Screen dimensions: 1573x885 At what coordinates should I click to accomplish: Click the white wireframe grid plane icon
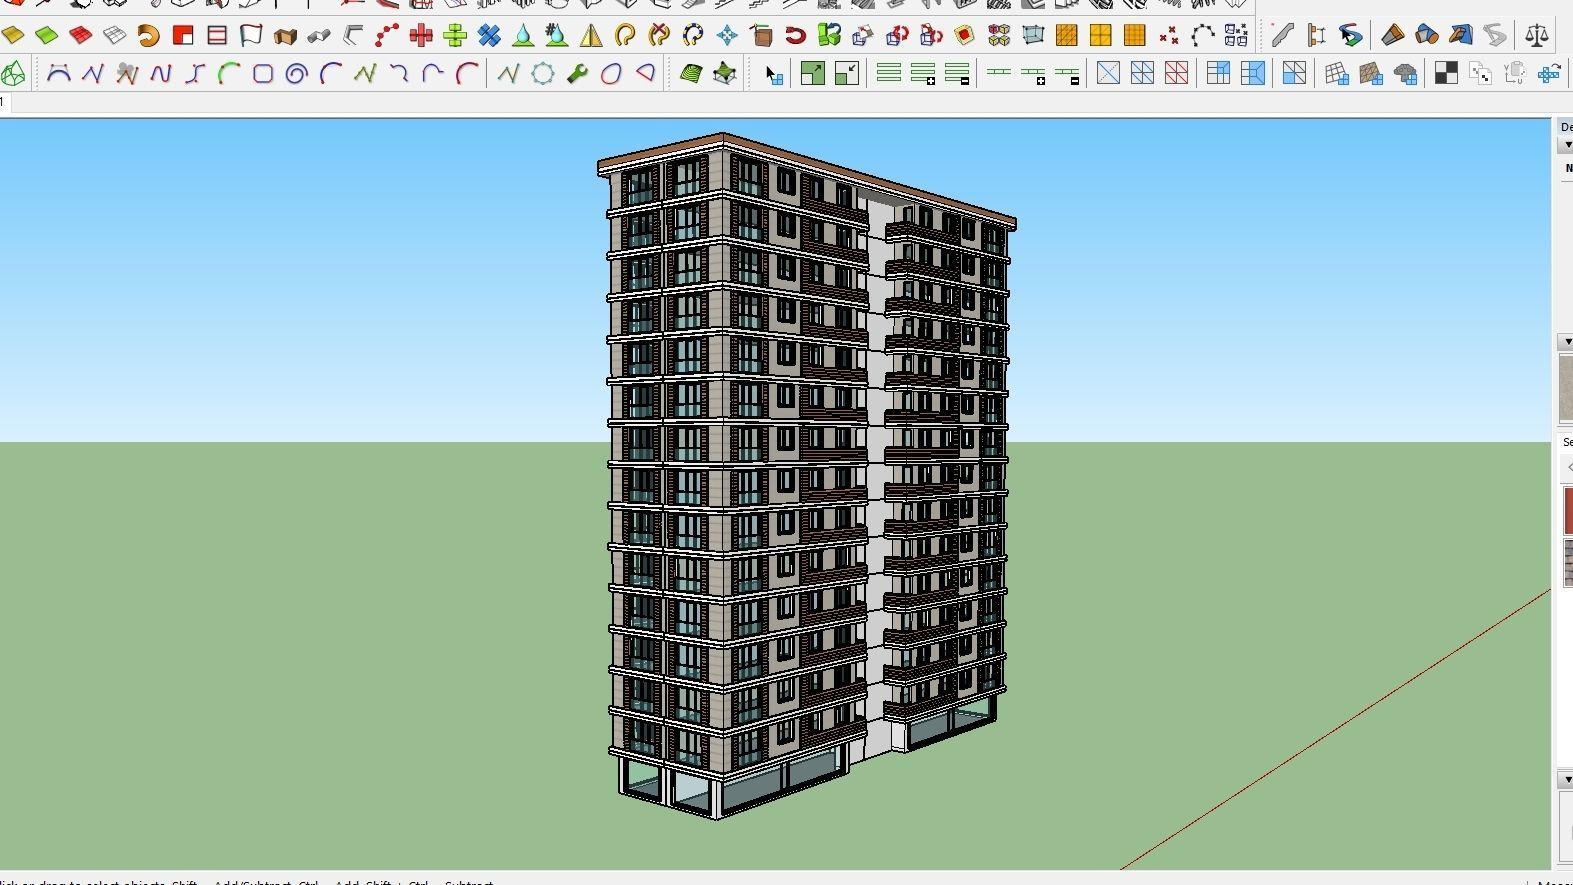click(x=115, y=36)
